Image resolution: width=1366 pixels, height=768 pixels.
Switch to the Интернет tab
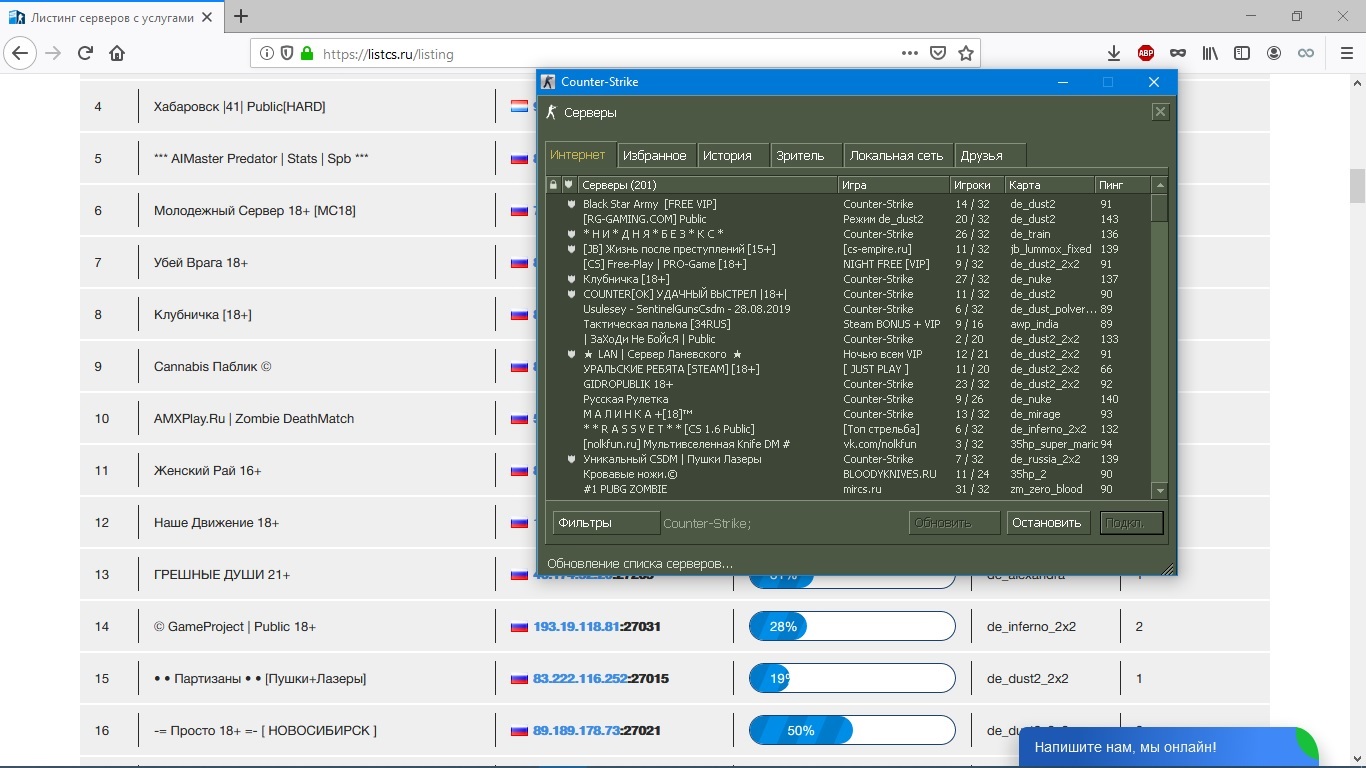[578, 155]
